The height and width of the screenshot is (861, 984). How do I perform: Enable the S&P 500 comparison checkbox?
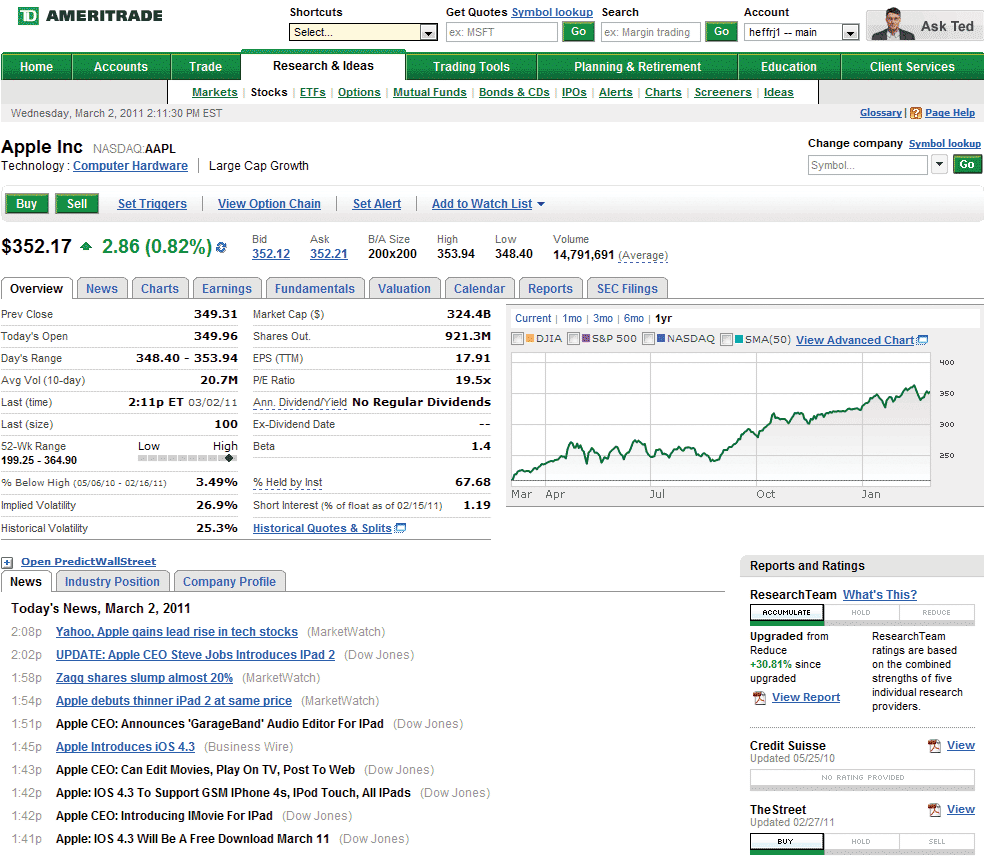[573, 339]
